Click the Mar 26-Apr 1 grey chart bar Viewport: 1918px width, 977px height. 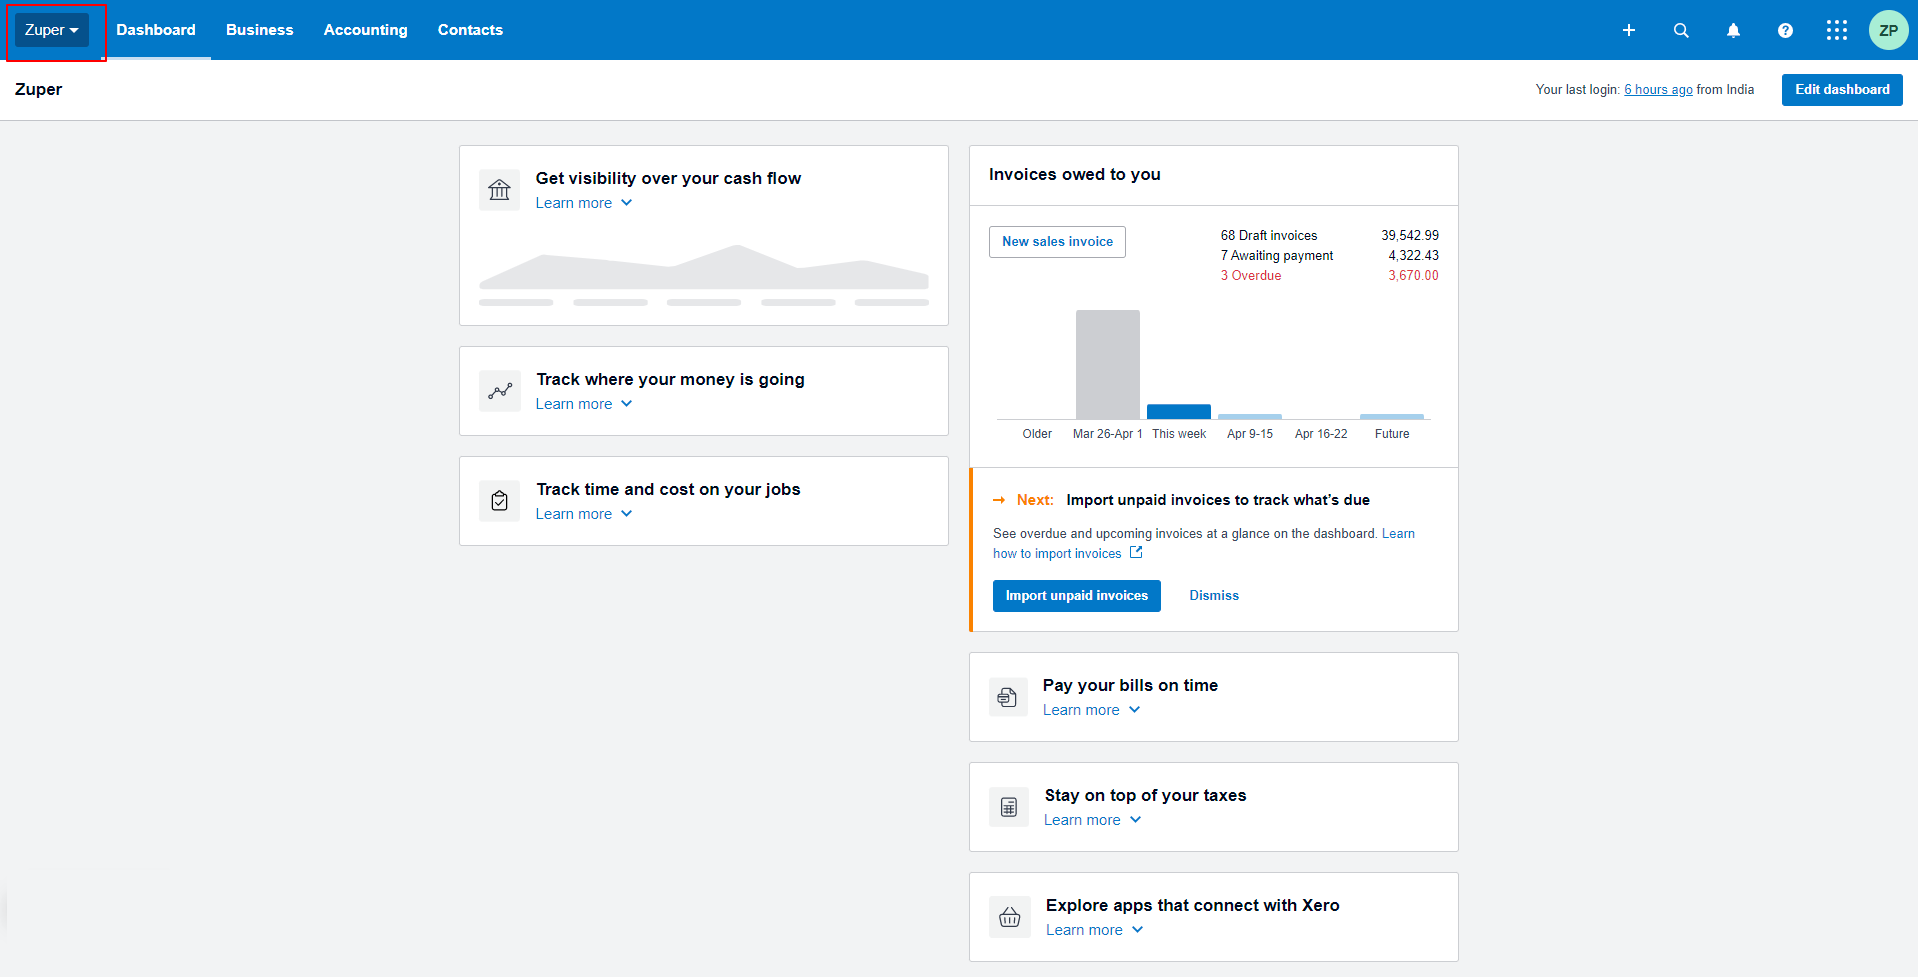tap(1107, 364)
